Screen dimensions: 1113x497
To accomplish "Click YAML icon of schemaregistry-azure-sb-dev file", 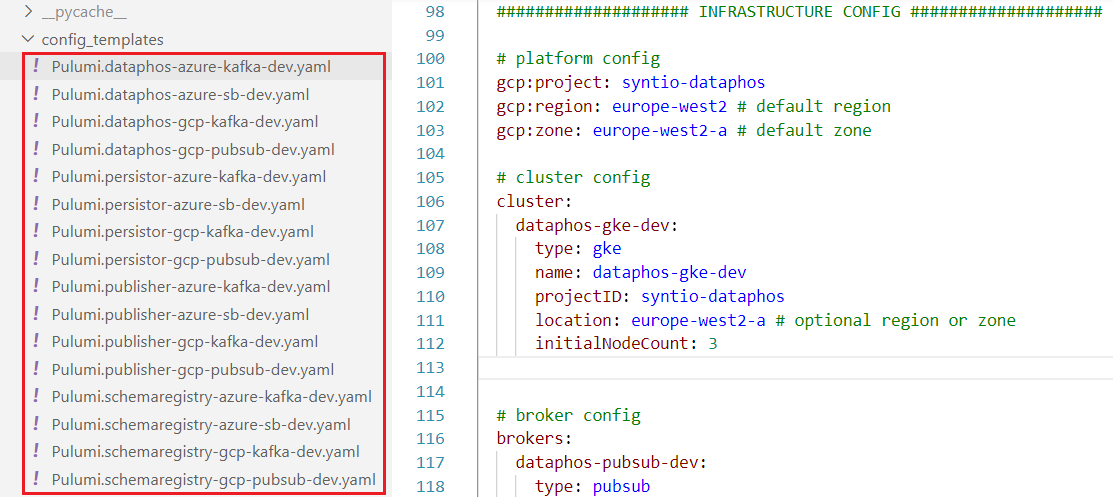I will pos(36,425).
